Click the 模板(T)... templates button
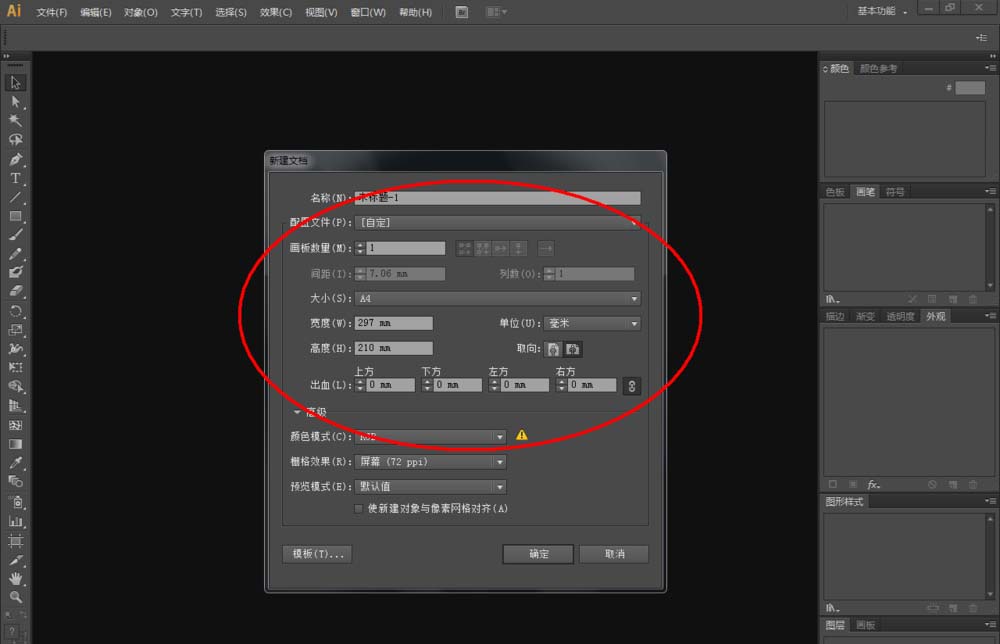1000x644 pixels. [x=318, y=554]
